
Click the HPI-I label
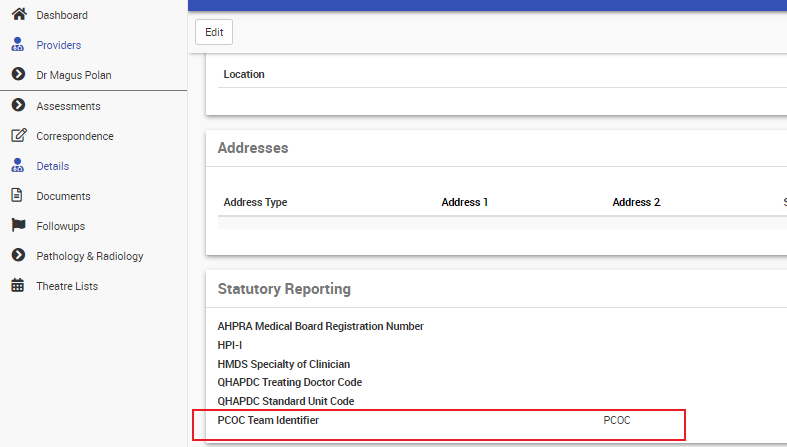click(230, 345)
